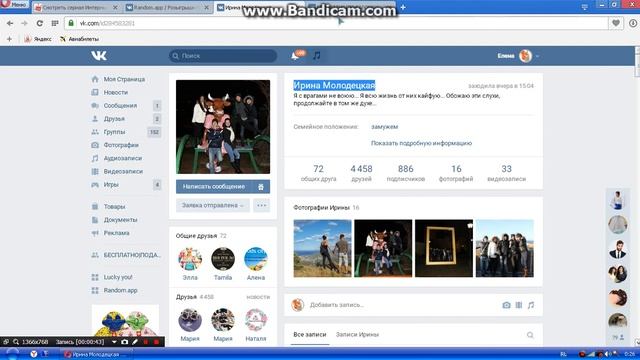Click the browser address bar
The height and width of the screenshot is (360, 640).
click(336, 23)
